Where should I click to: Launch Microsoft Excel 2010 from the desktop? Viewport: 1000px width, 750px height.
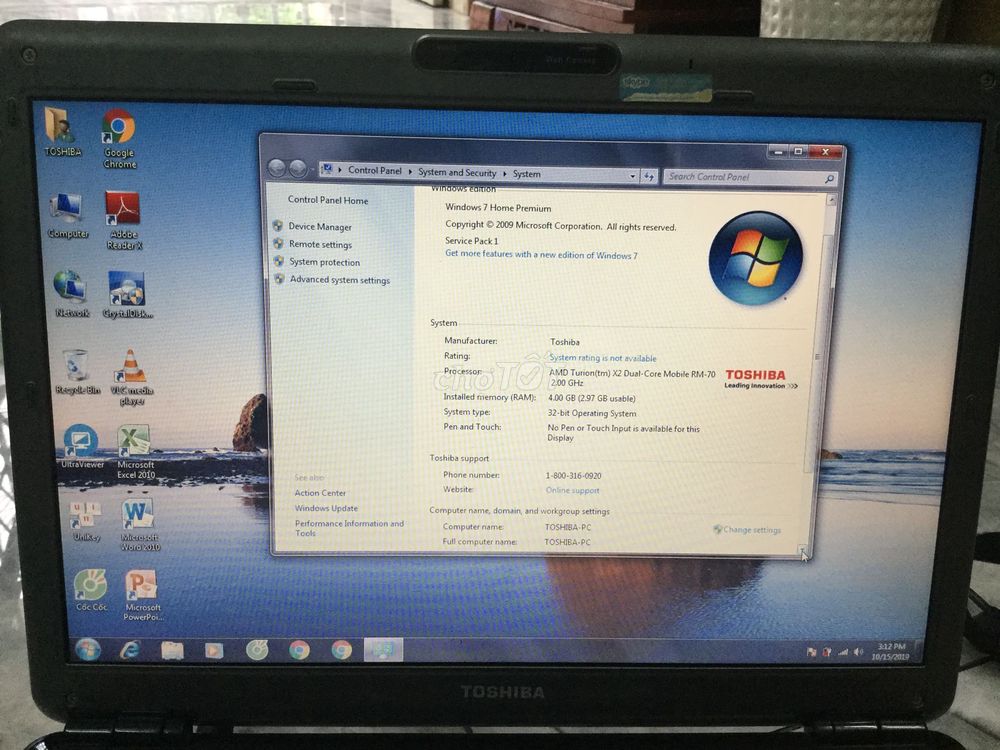pos(135,452)
